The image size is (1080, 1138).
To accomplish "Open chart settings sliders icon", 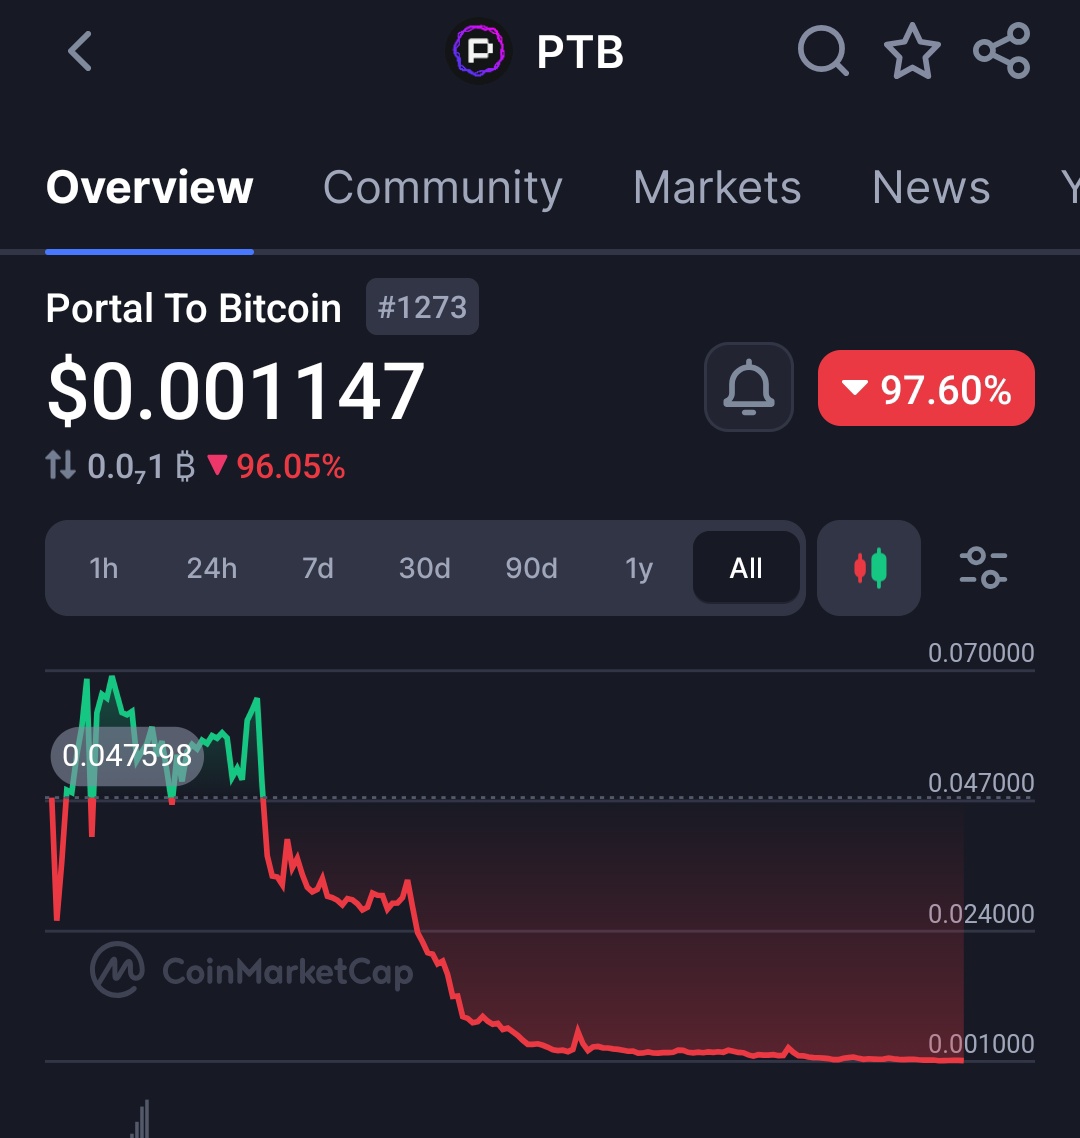I will (983, 568).
